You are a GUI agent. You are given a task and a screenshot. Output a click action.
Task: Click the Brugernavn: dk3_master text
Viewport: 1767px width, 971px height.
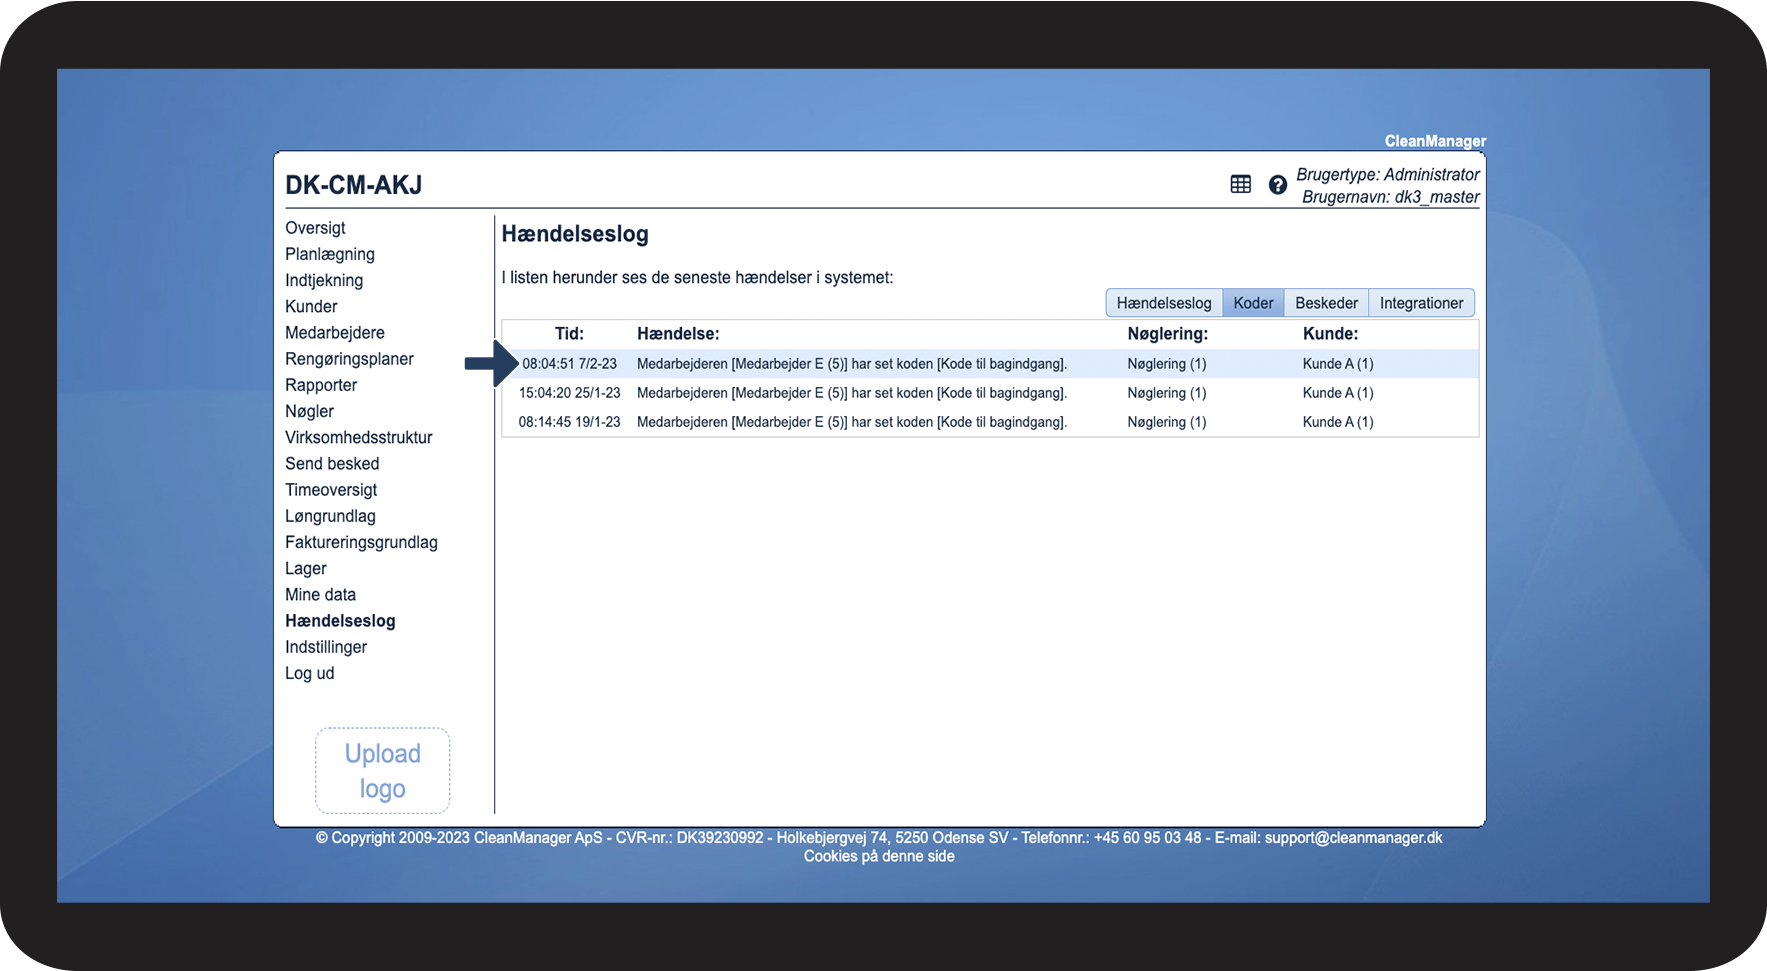point(1391,197)
